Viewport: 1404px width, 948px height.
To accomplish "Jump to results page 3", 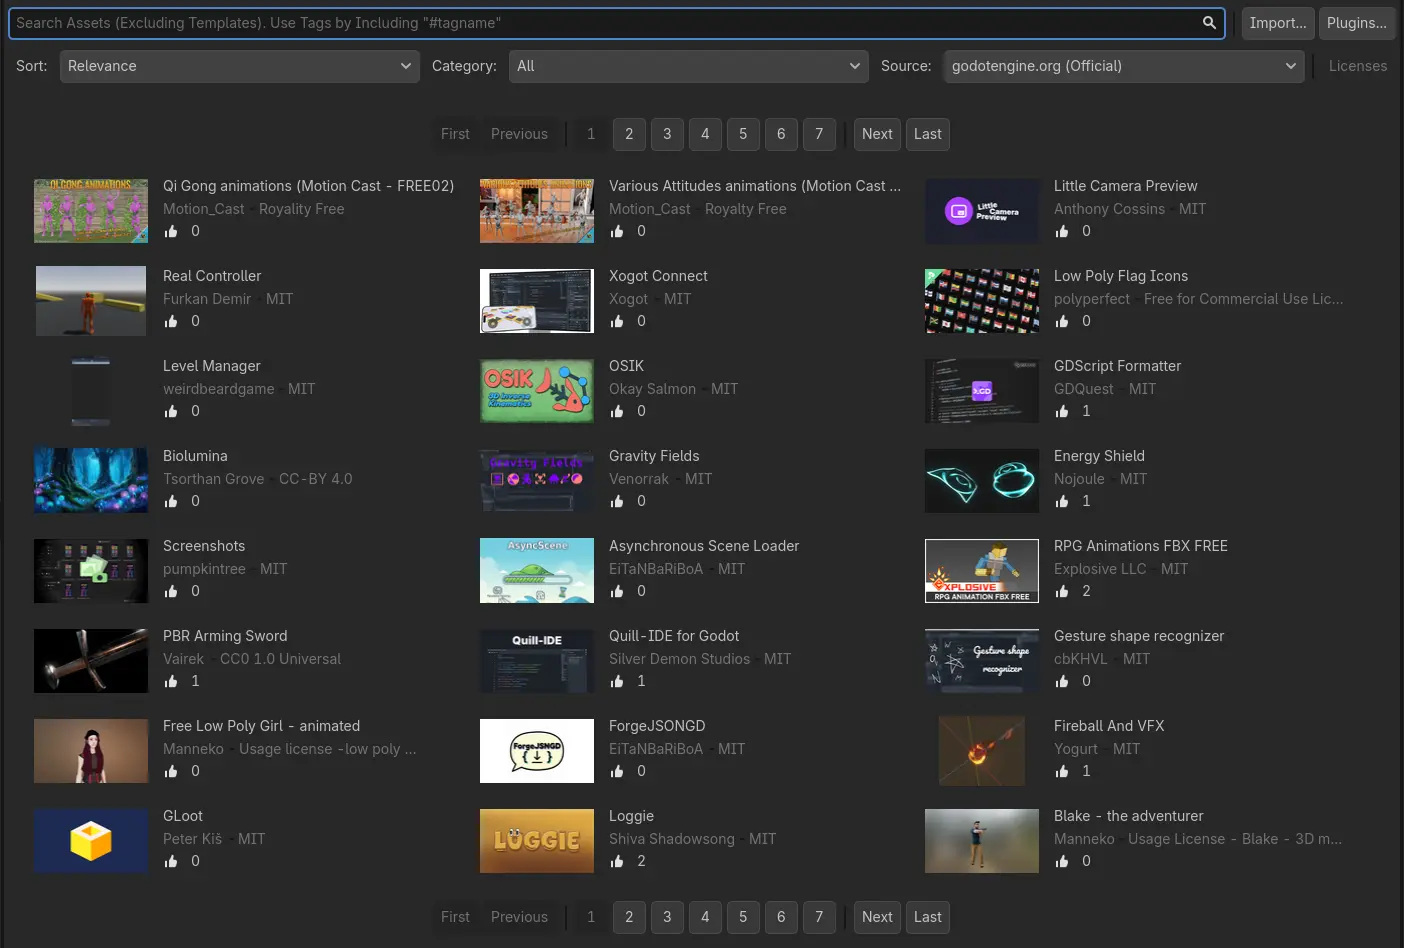I will 667,134.
